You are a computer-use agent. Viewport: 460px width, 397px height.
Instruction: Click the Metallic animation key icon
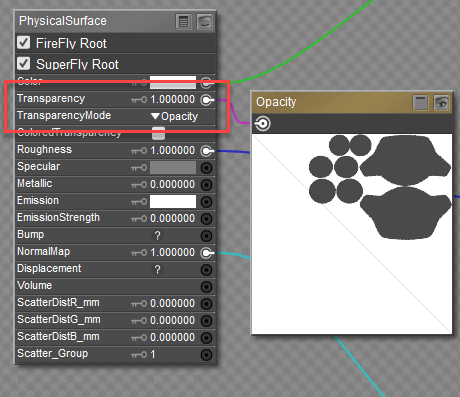pyautogui.click(x=139, y=185)
